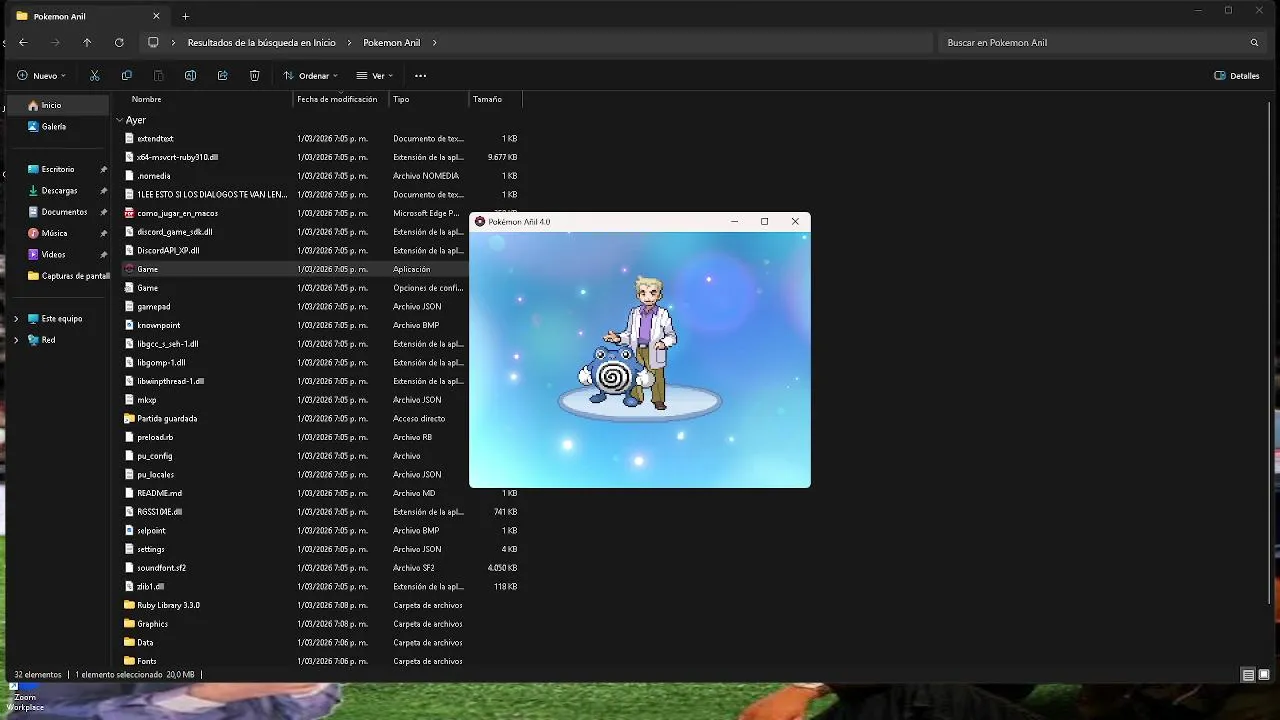Click Oak and Poliwhirl in game window

point(630,345)
